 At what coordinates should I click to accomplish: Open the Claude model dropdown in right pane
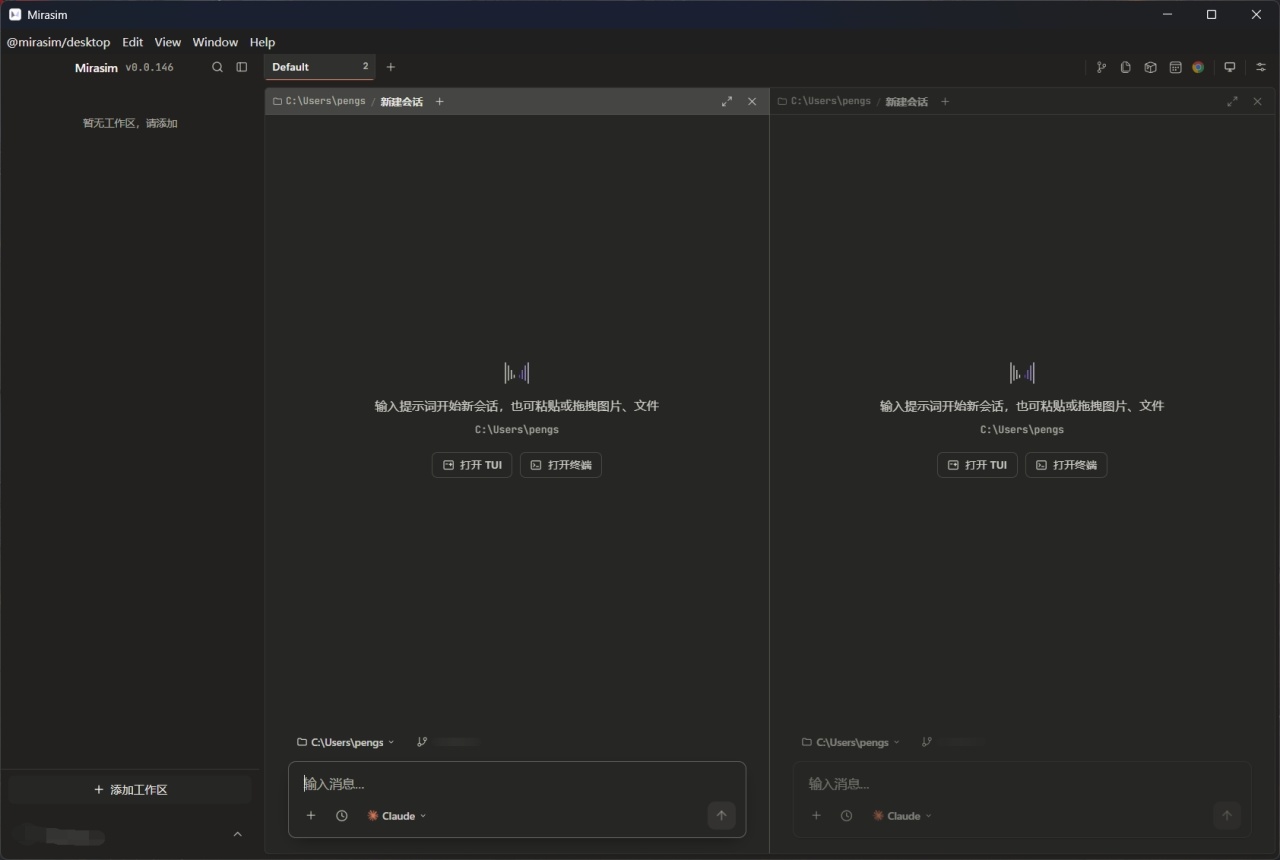tap(902, 816)
